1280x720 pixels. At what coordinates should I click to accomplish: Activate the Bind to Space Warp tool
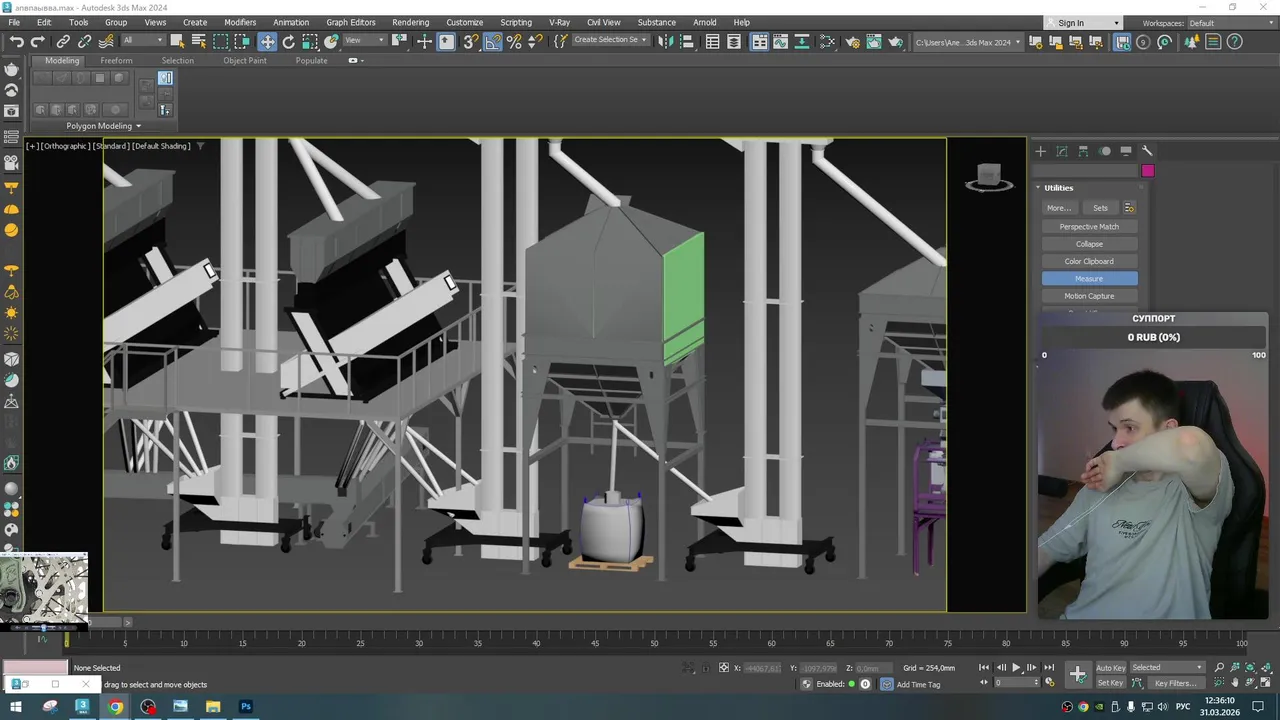tap(107, 42)
